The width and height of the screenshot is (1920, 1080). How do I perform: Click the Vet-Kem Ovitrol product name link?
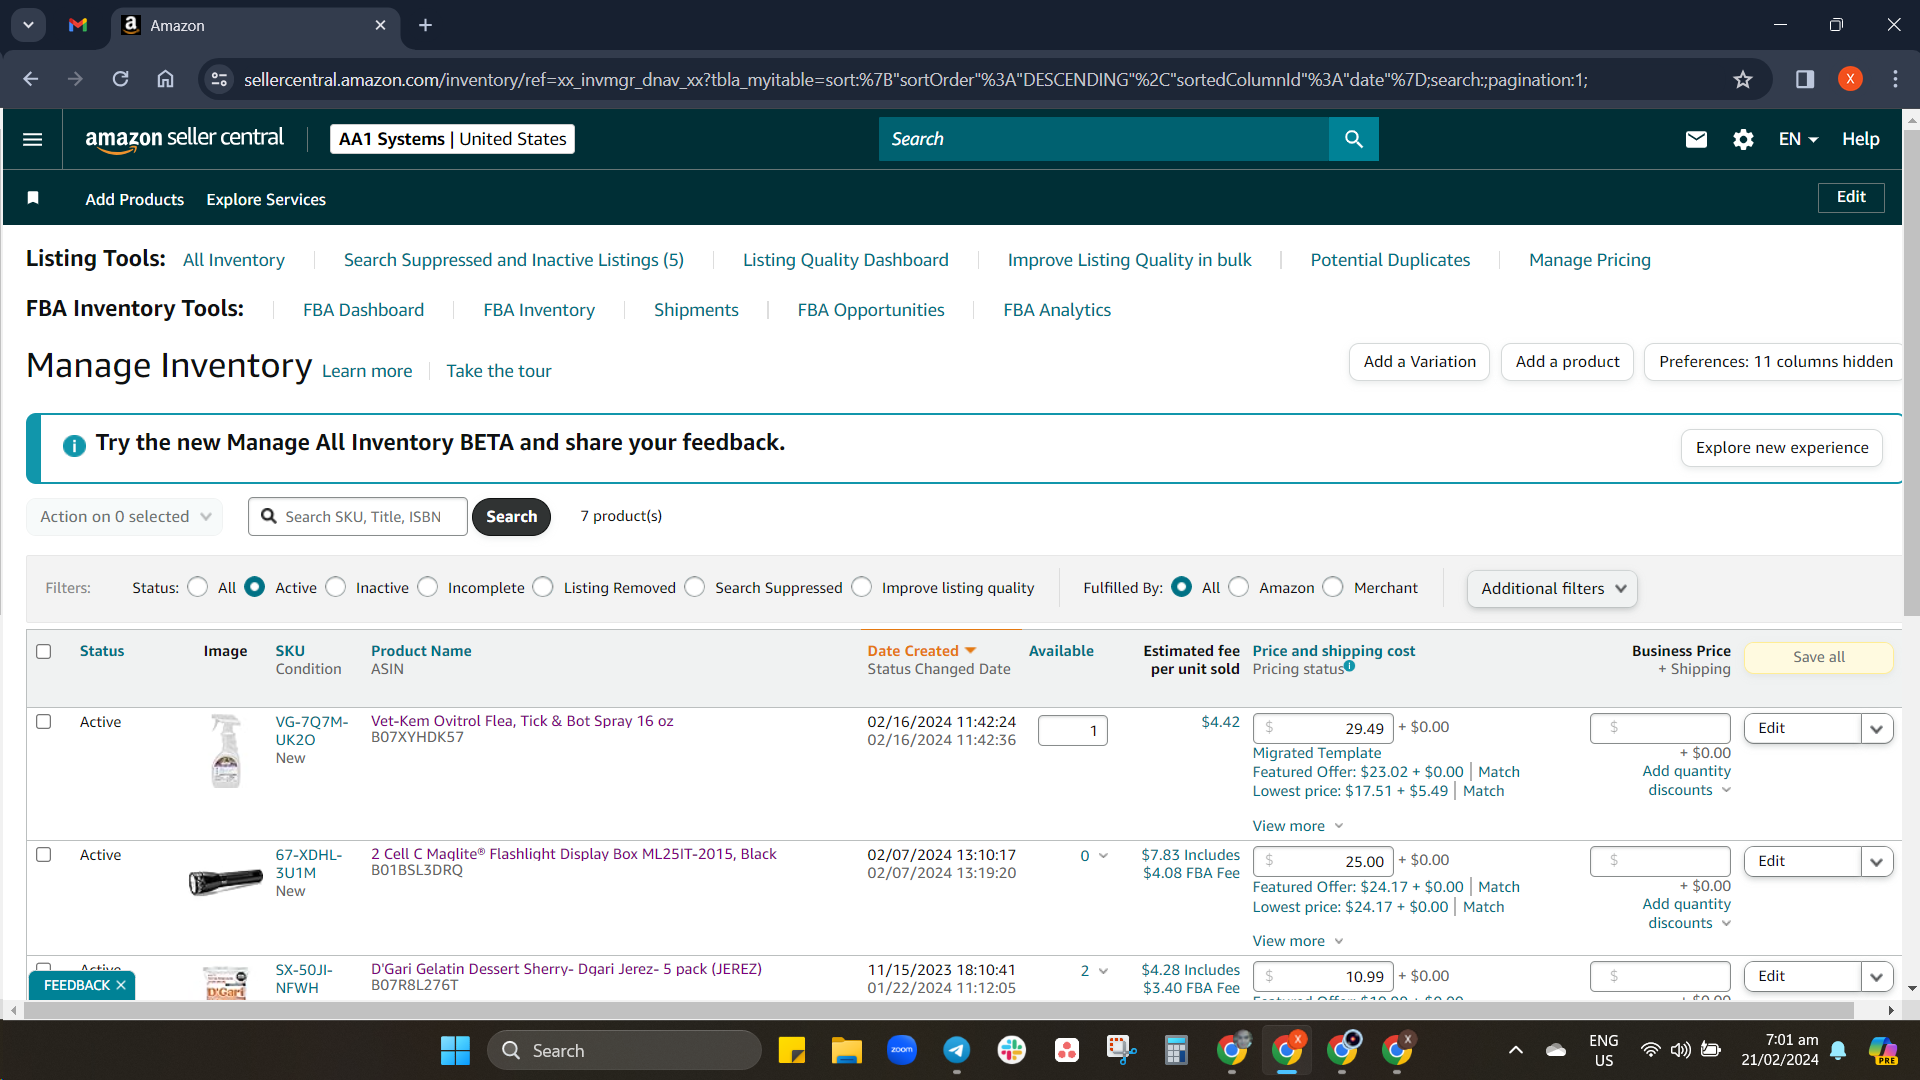coord(522,721)
